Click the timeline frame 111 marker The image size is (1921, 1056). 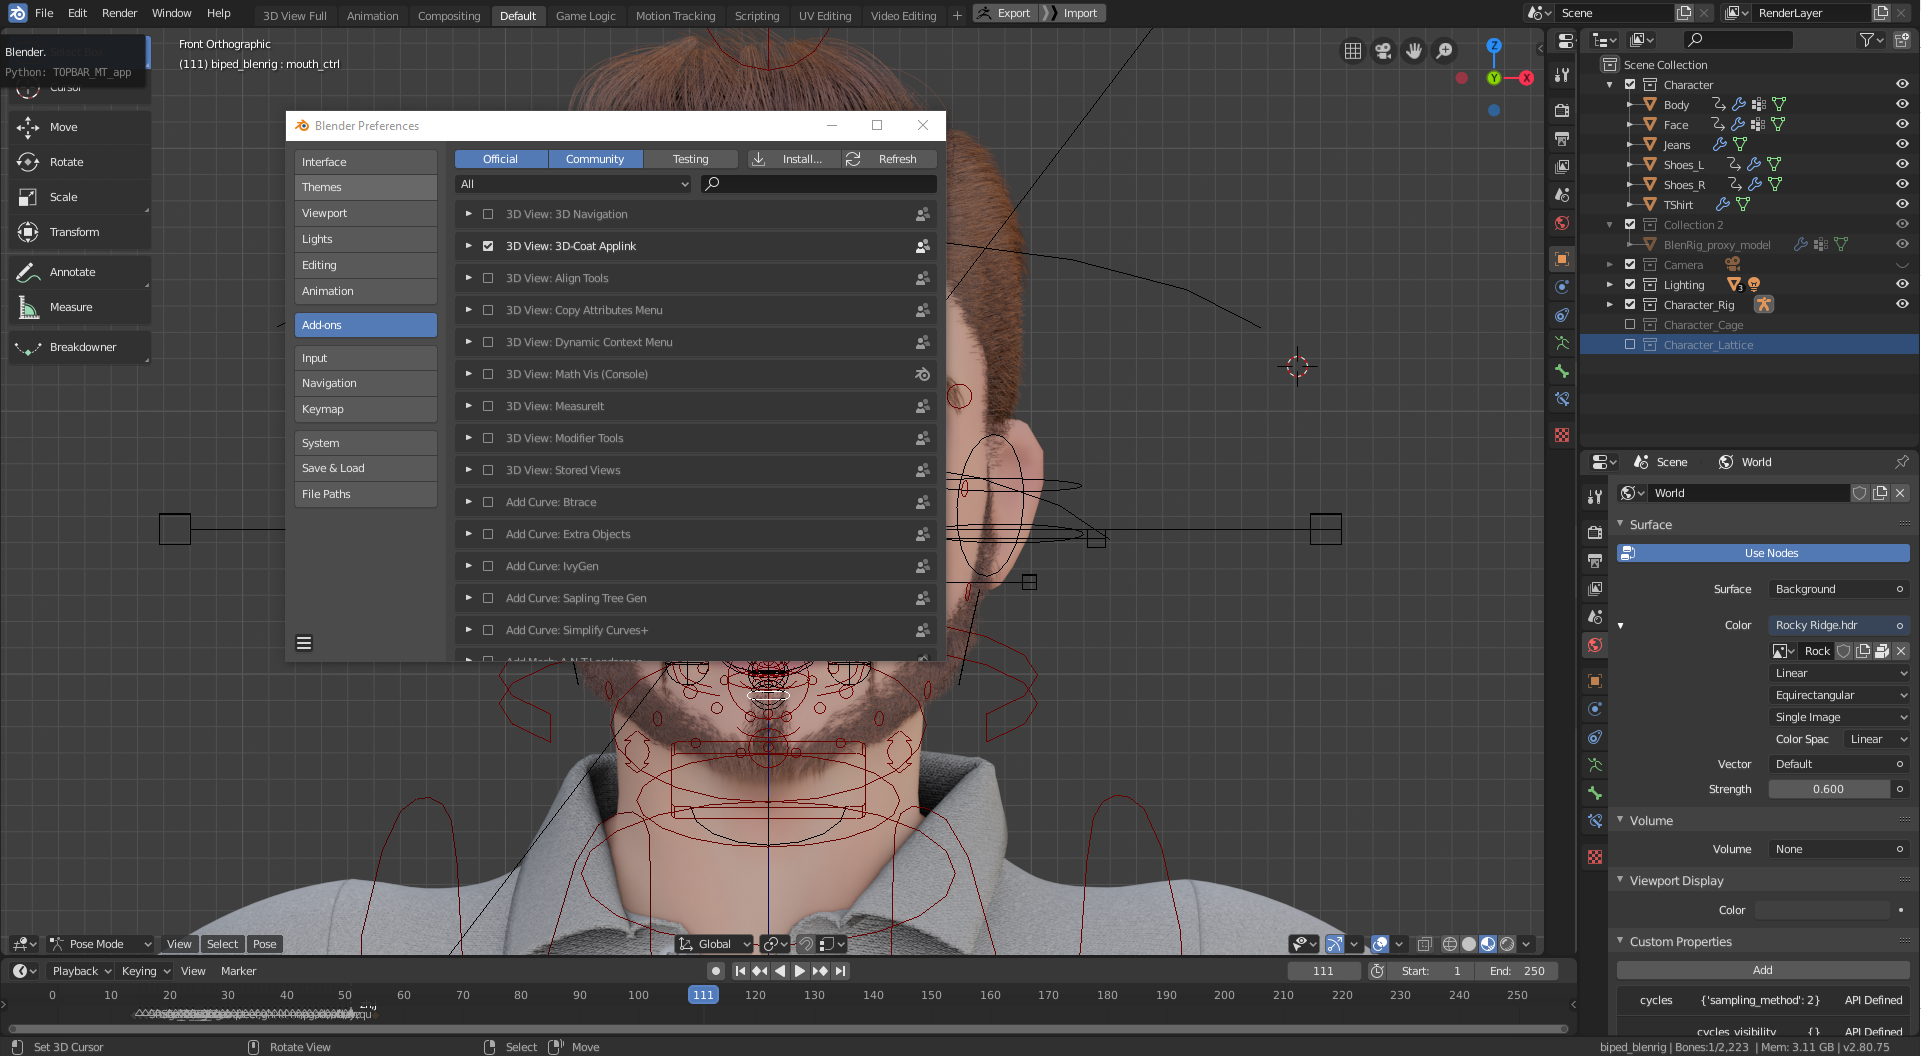(x=703, y=995)
